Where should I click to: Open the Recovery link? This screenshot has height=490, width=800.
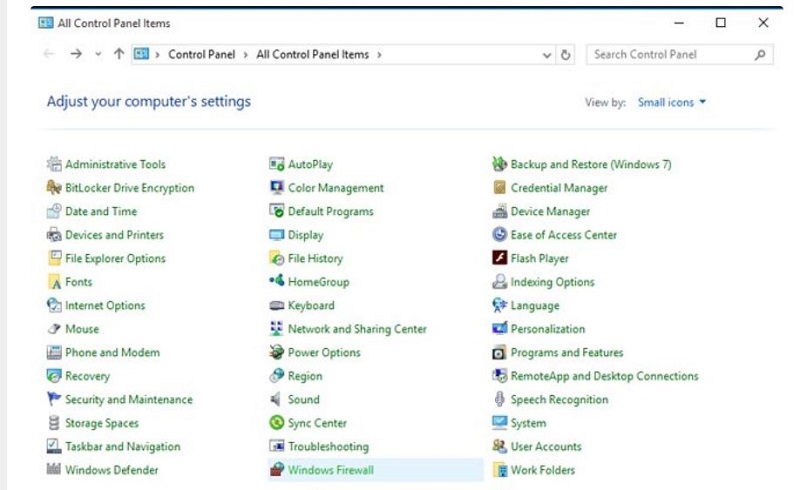(x=87, y=376)
